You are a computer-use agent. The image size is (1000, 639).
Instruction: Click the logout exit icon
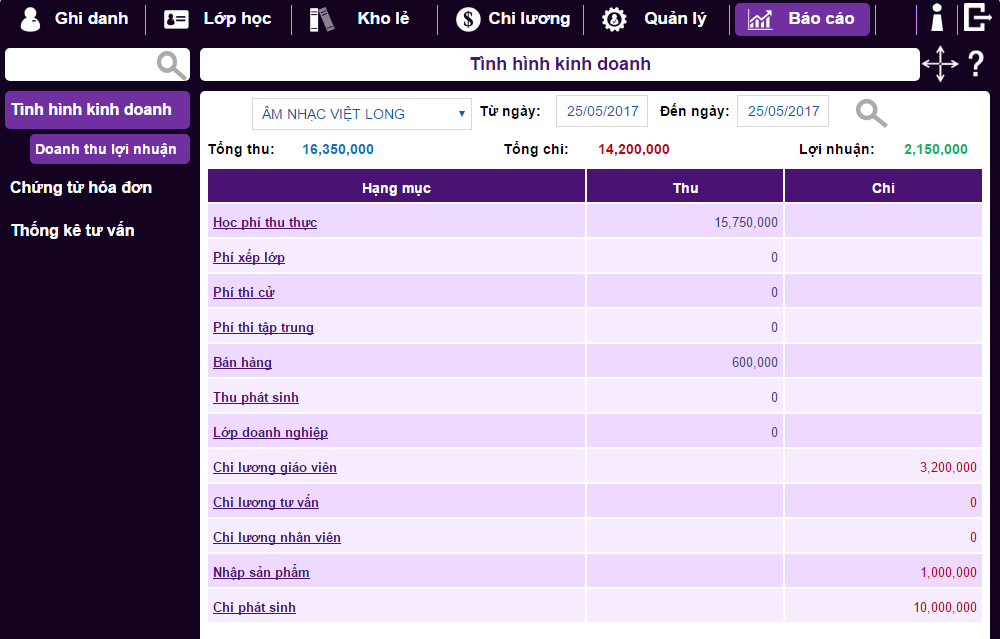977,18
